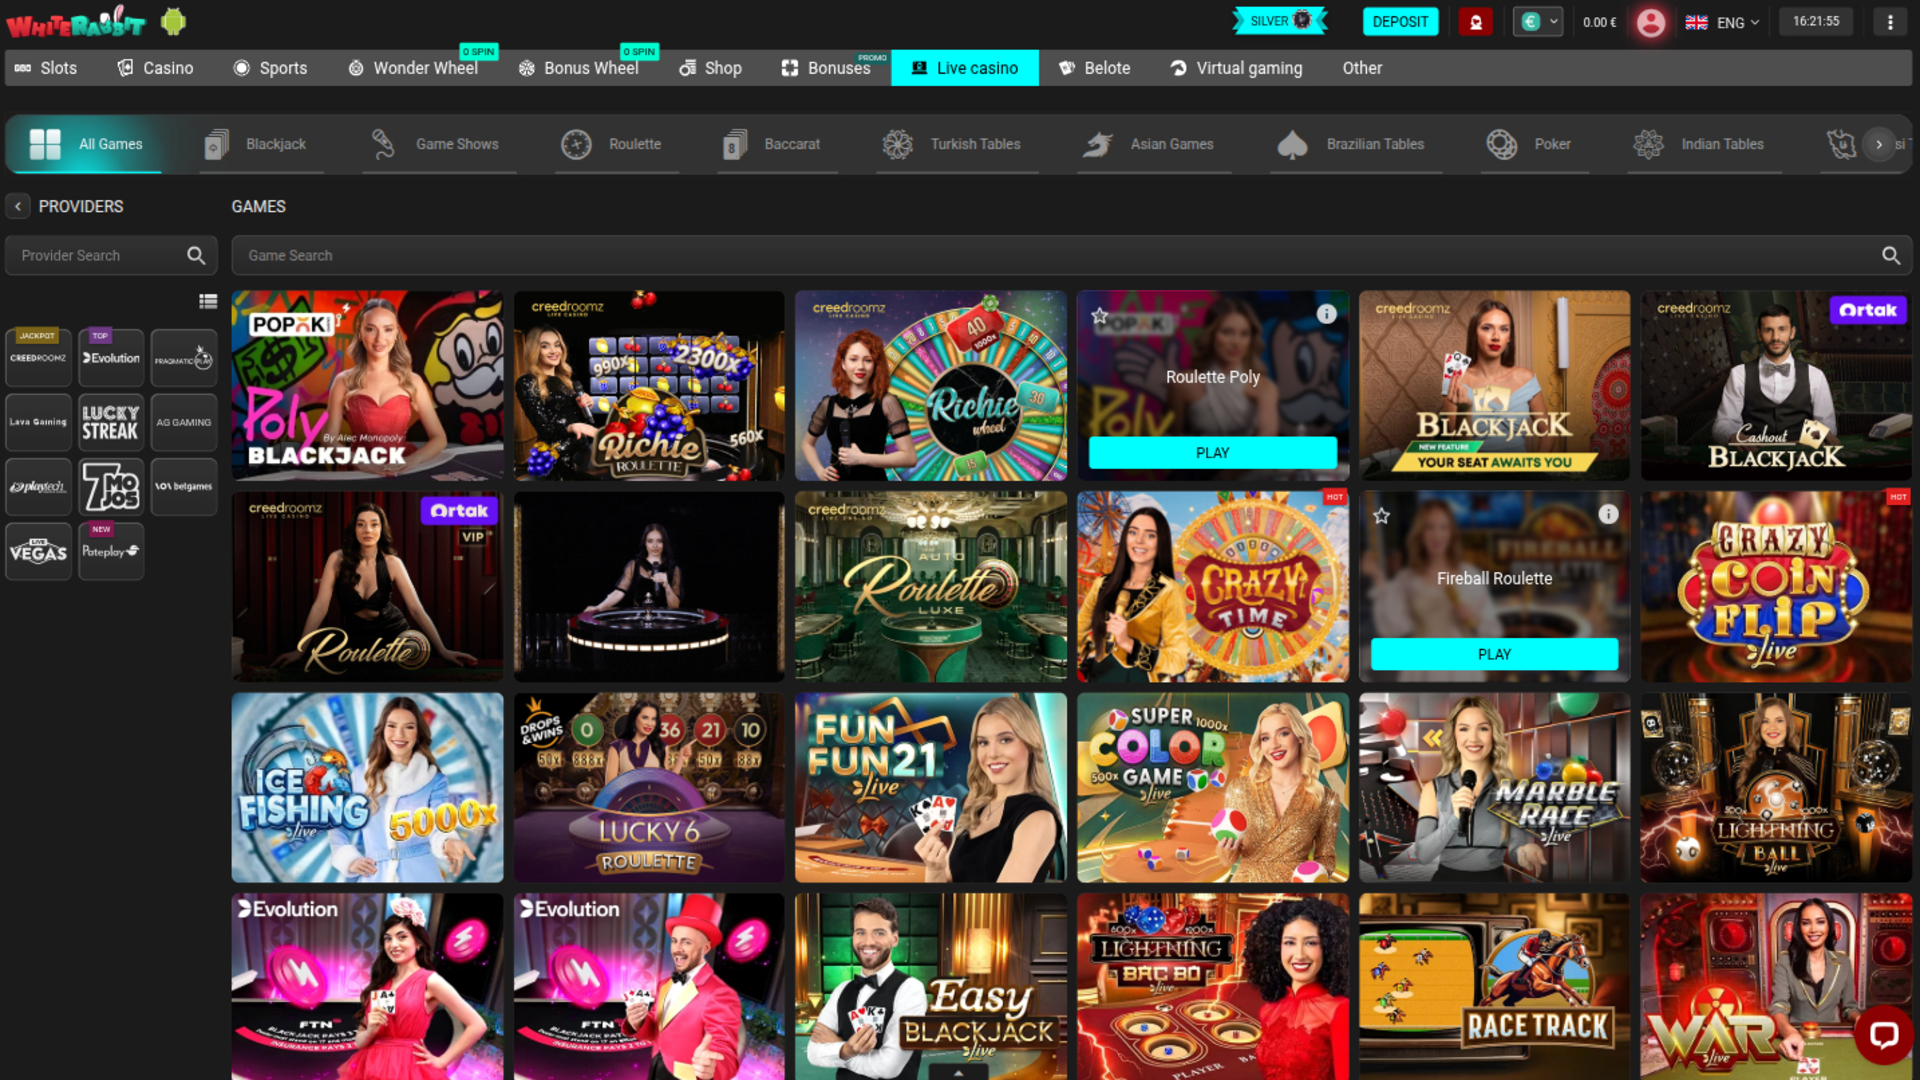Open the three-dot options menu
Viewport: 1920px width, 1080px height.
1889,22
